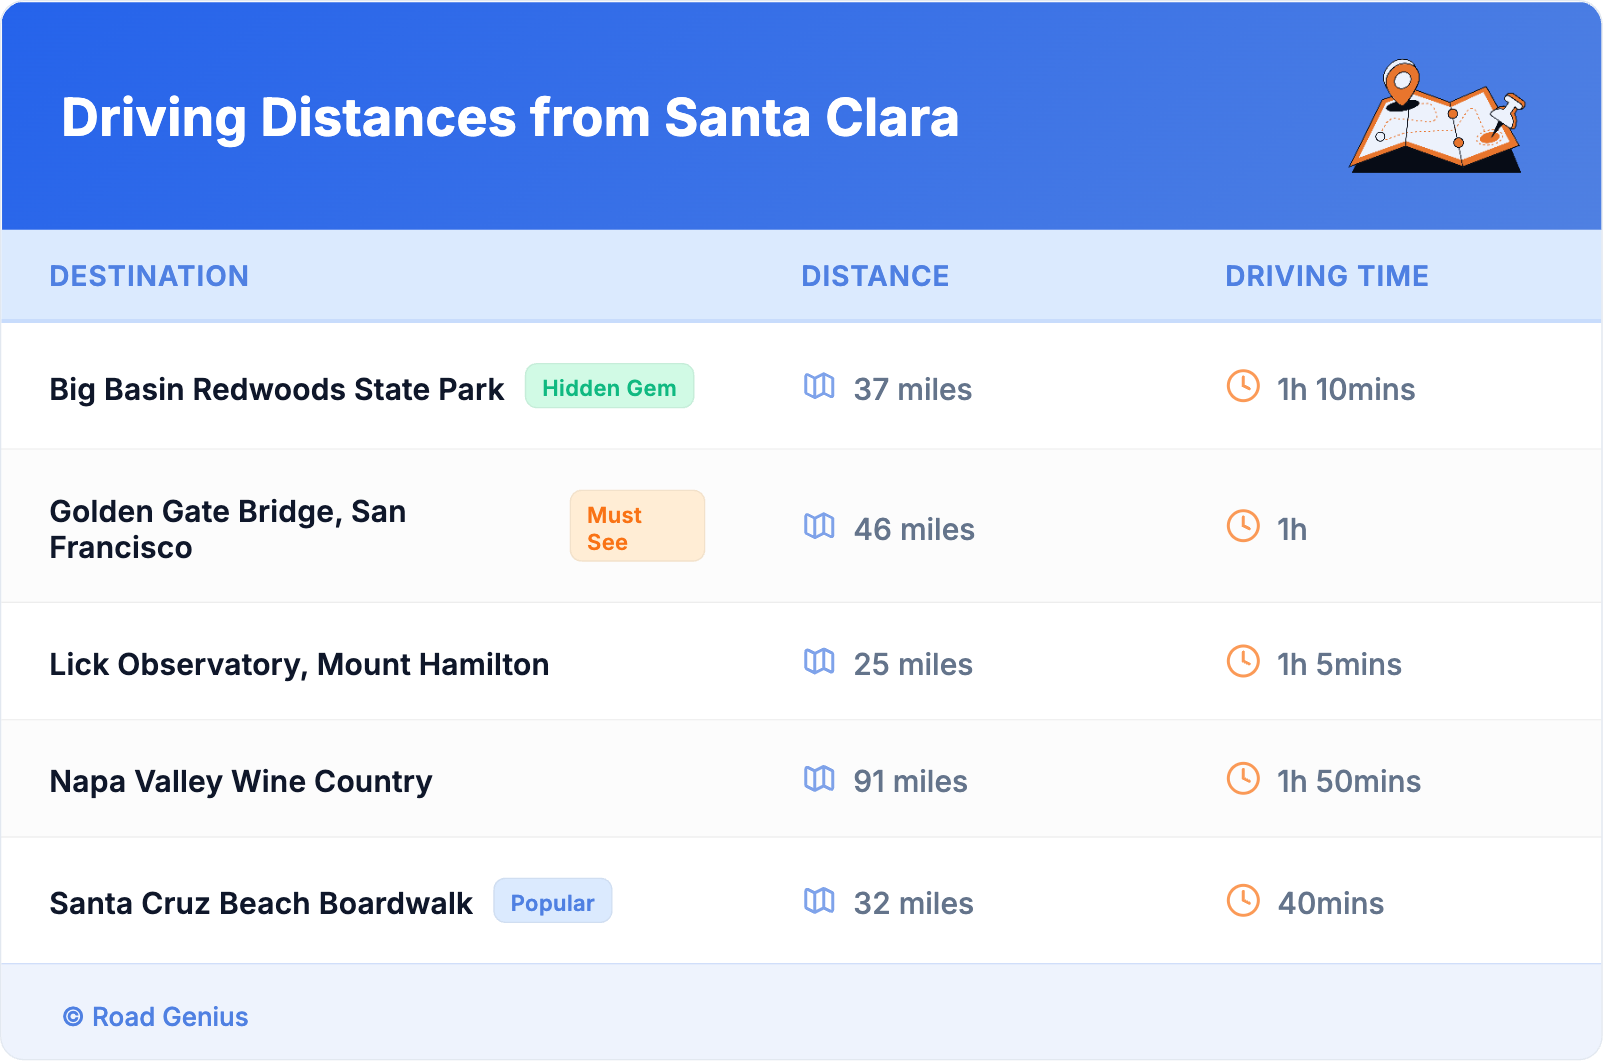Click the clock icon beside 1h 10mins
Screen dimensions: 1604x1062
1243,387
